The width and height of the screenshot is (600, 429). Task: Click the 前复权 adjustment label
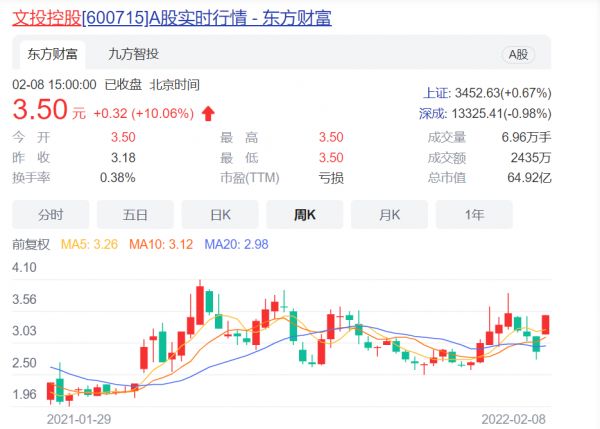[x=31, y=244]
